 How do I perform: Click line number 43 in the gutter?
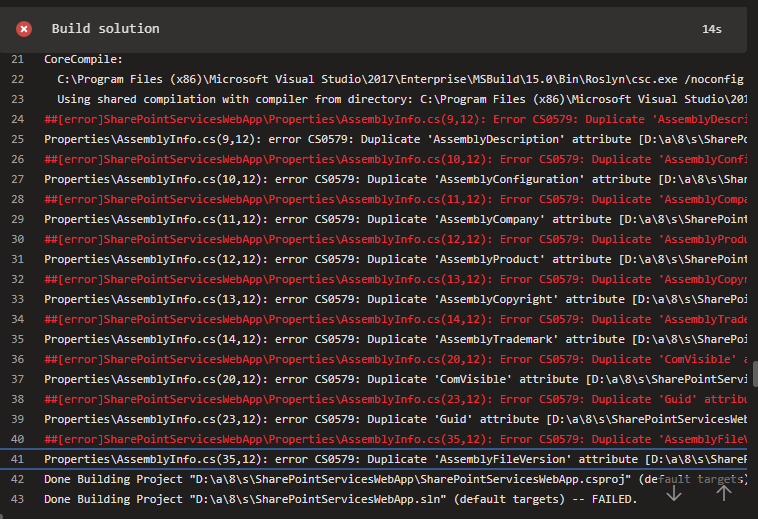pos(17,499)
